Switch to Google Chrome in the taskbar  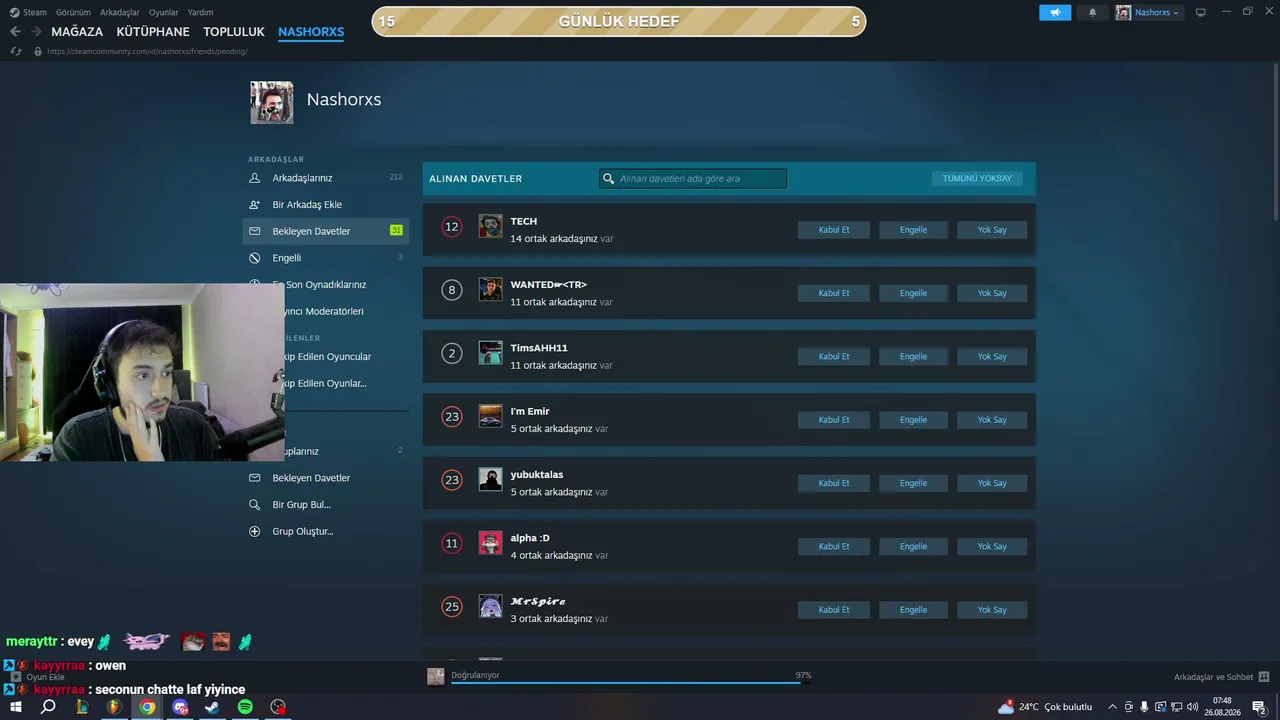click(x=147, y=707)
